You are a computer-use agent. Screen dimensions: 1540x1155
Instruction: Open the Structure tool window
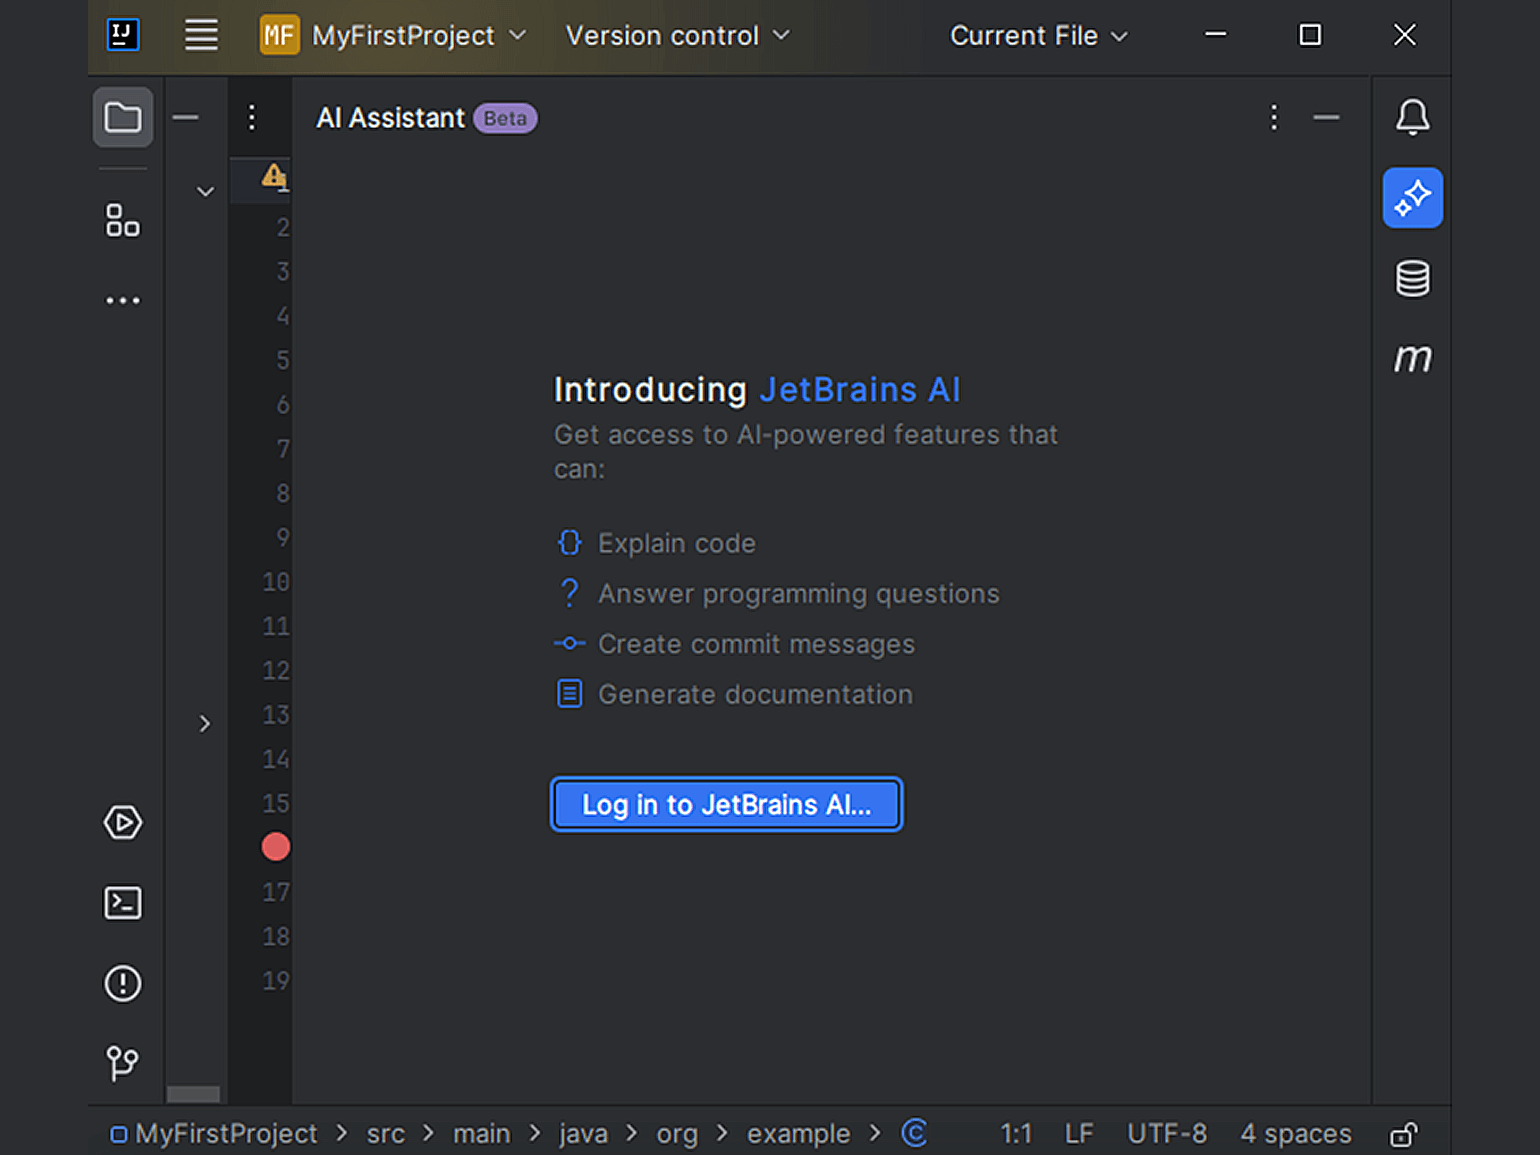122,220
